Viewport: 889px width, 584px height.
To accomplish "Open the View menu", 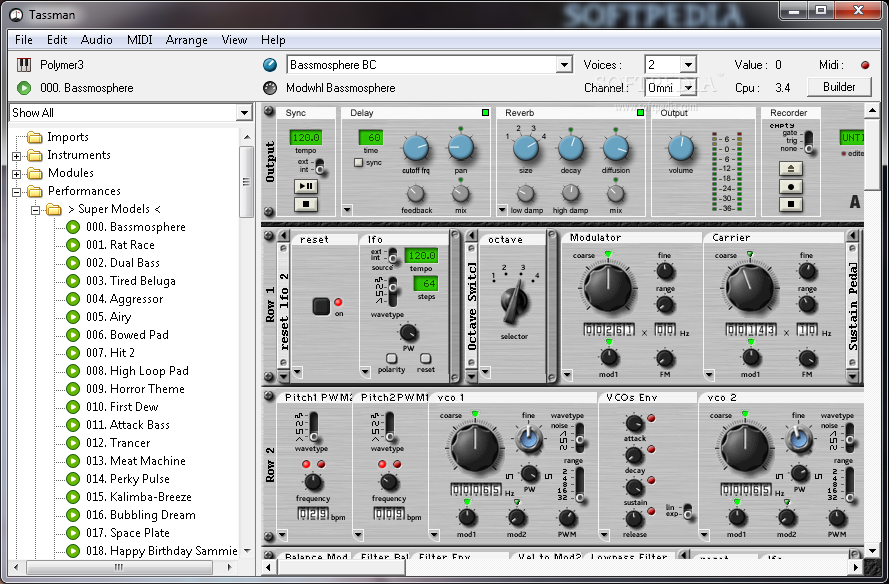I will (234, 40).
